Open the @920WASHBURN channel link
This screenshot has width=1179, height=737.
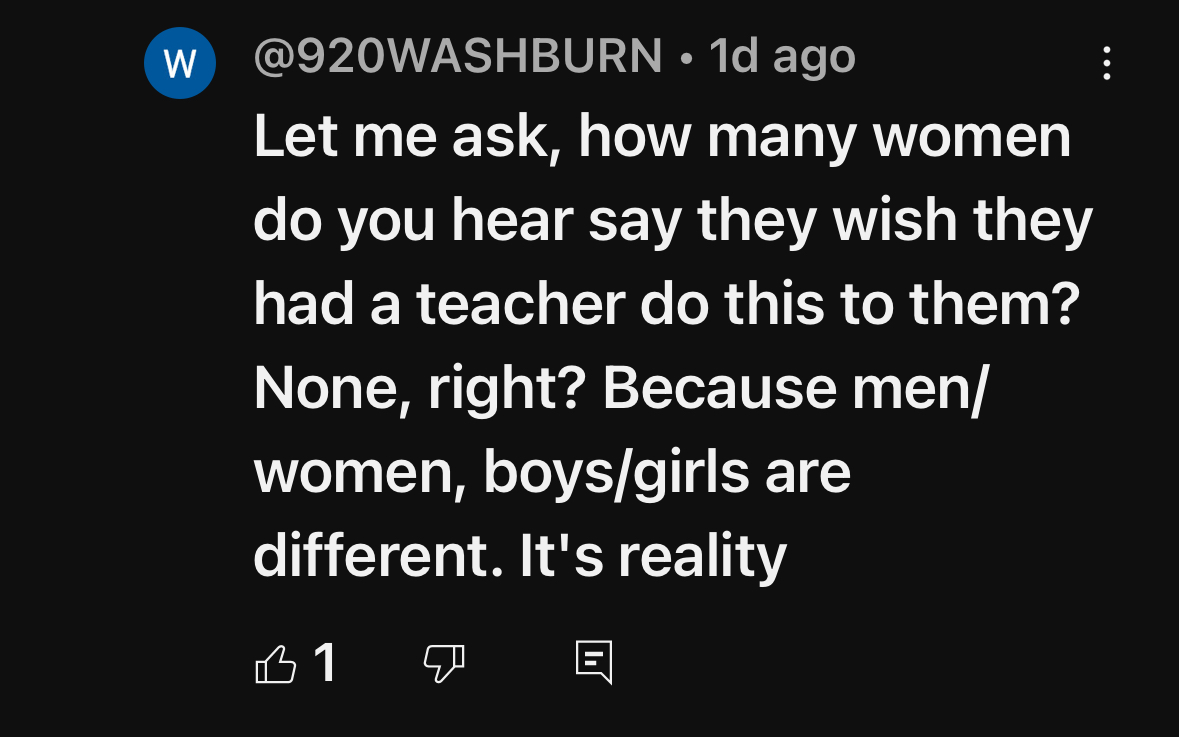pyautogui.click(x=458, y=56)
